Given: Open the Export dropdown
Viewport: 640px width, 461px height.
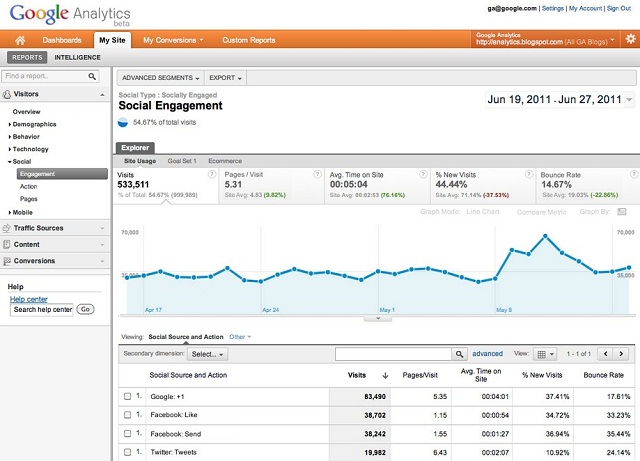Looking at the screenshot, I should click(x=225, y=78).
